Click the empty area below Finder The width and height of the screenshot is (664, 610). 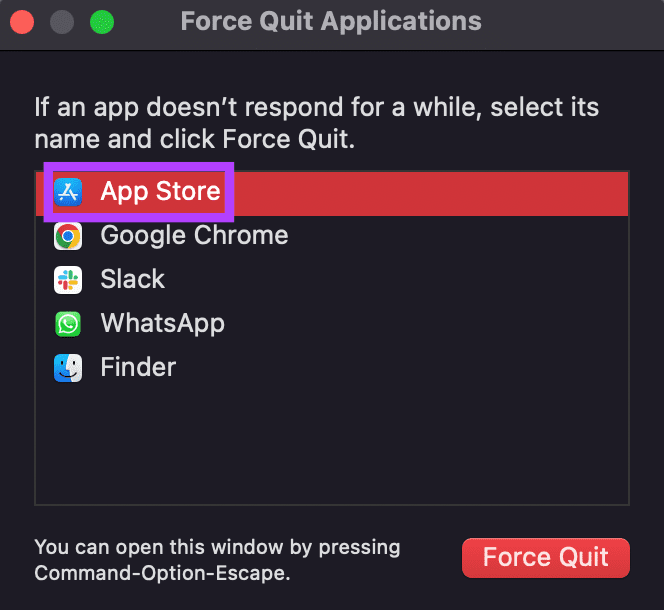tap(332, 445)
